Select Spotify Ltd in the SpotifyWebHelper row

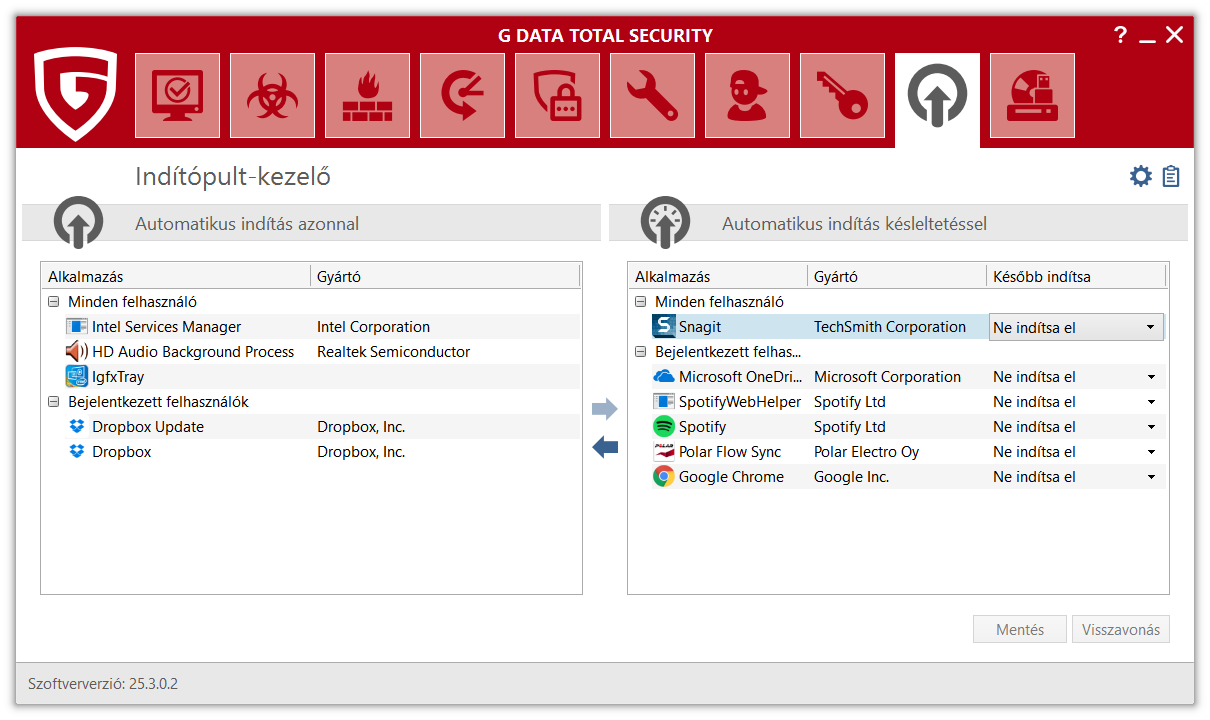click(850, 402)
